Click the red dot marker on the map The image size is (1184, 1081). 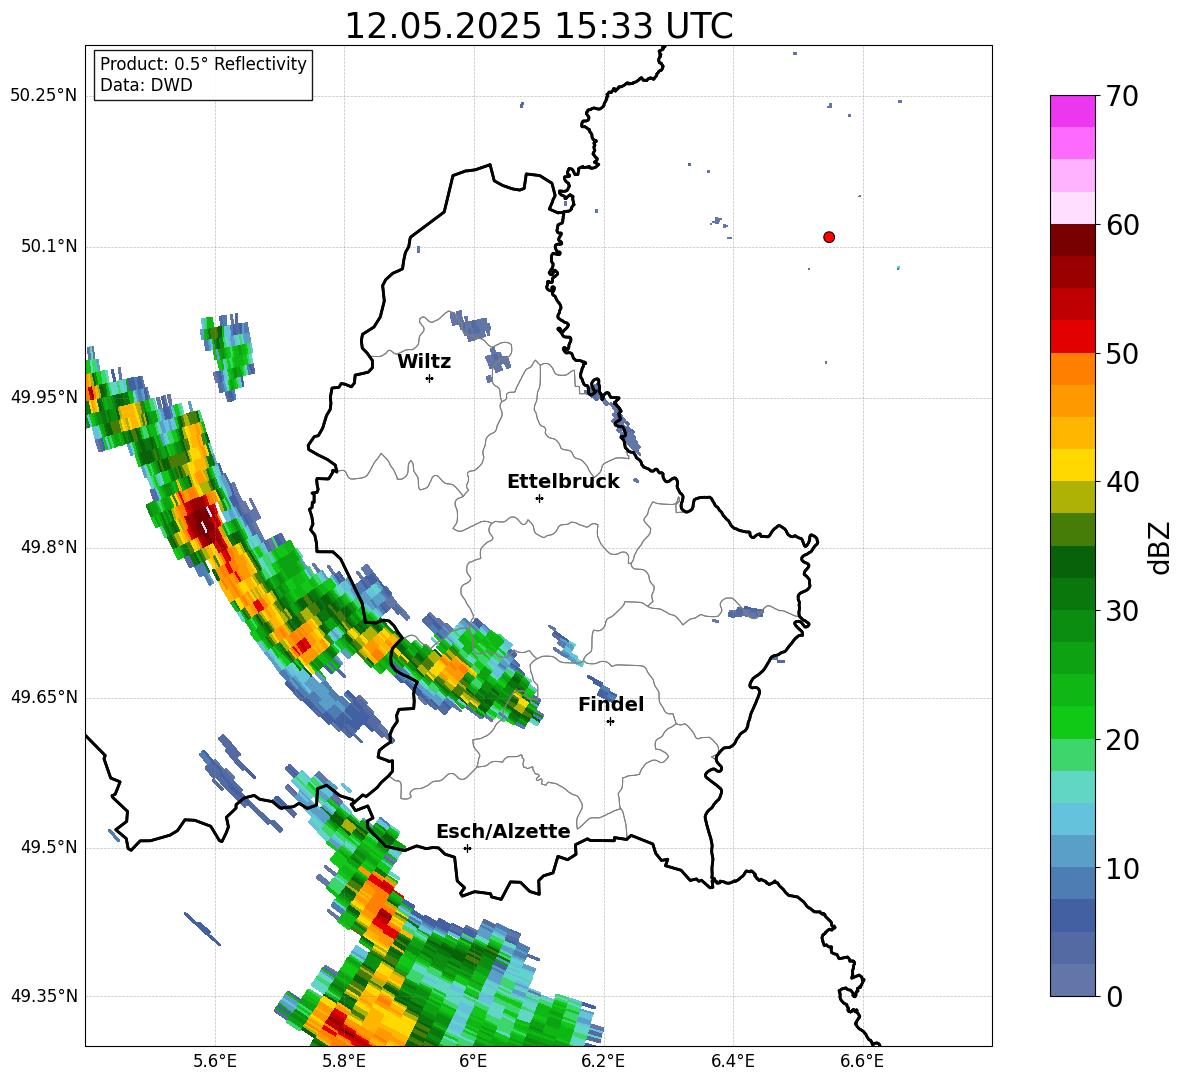pyautogui.click(x=828, y=237)
